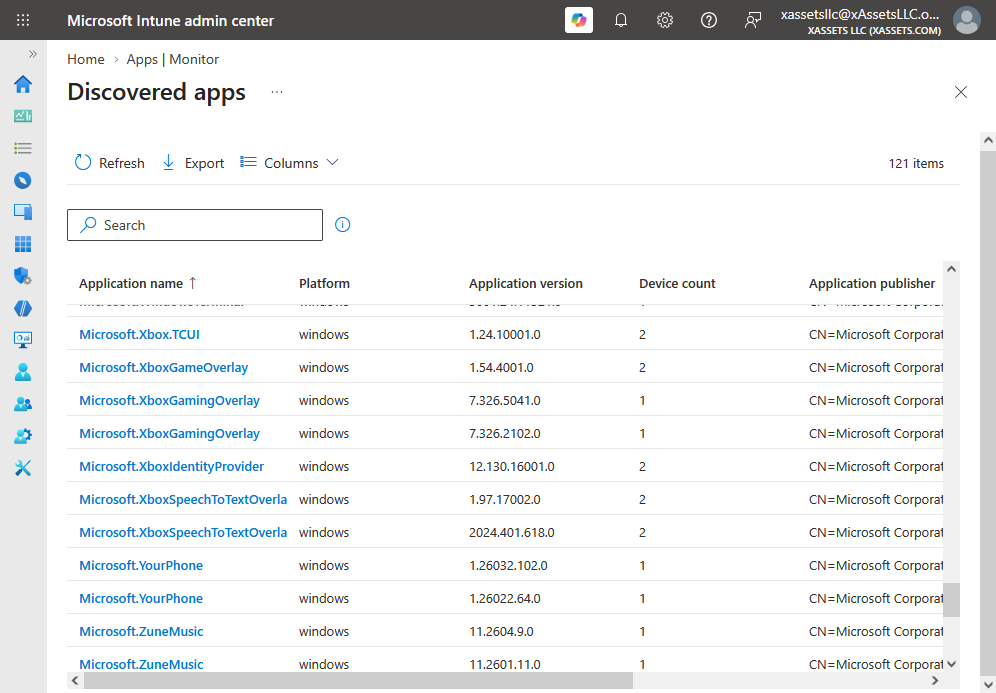996x693 pixels.
Task: Open the notifications bell
Action: coord(621,20)
